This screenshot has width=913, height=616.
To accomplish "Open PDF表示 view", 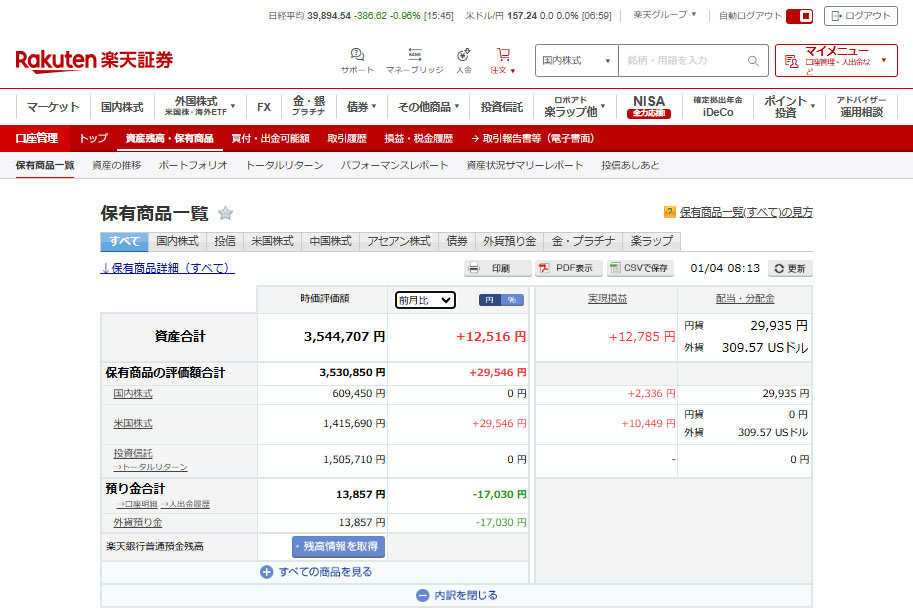I will tap(566, 269).
